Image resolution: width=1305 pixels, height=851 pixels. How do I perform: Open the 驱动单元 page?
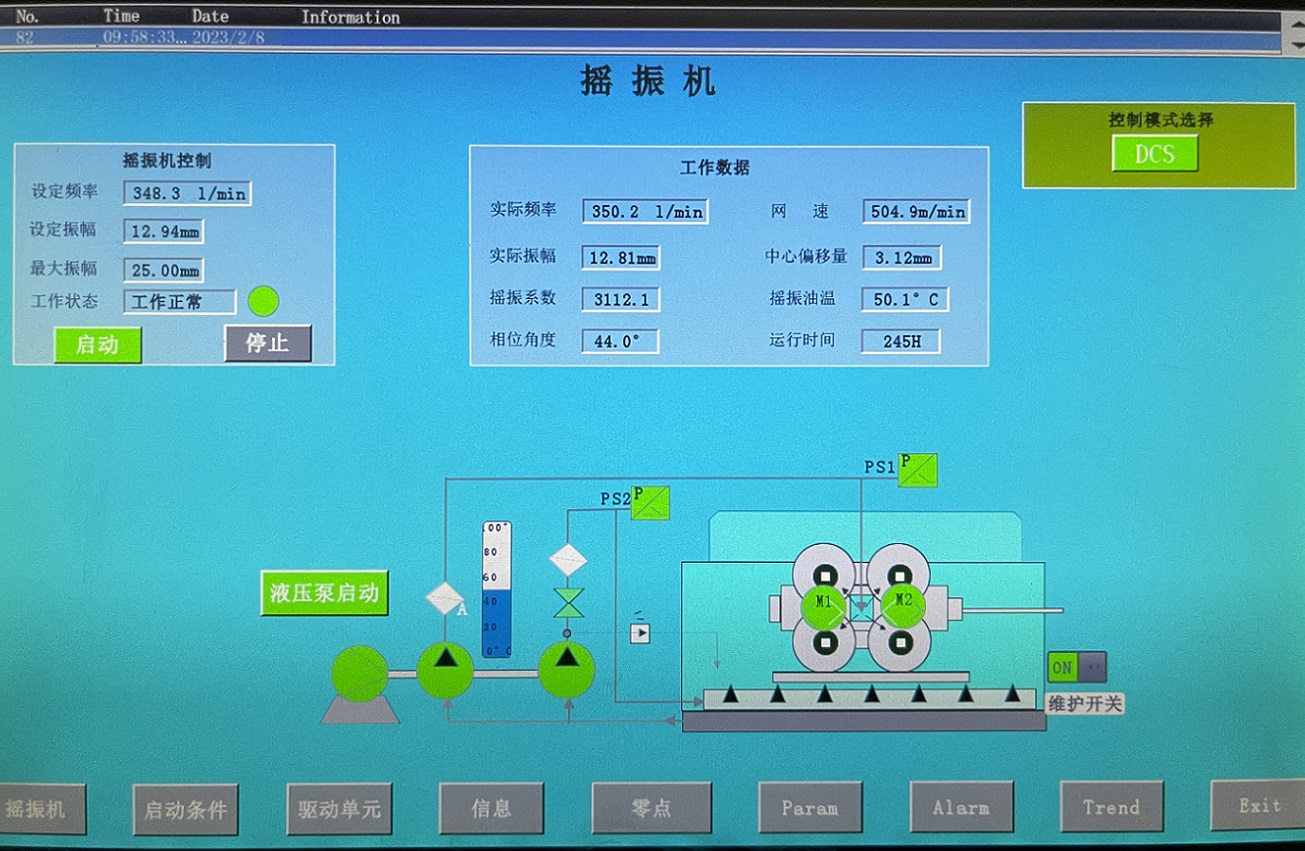[x=339, y=809]
